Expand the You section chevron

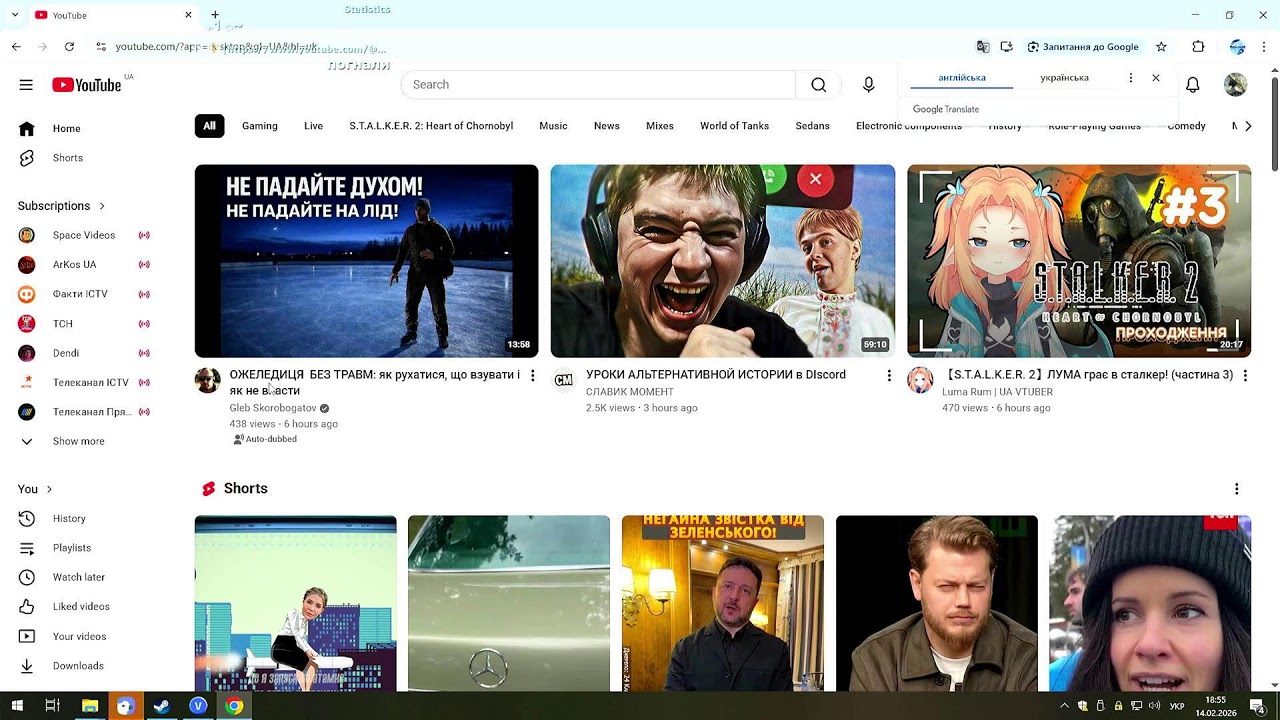[x=49, y=489]
